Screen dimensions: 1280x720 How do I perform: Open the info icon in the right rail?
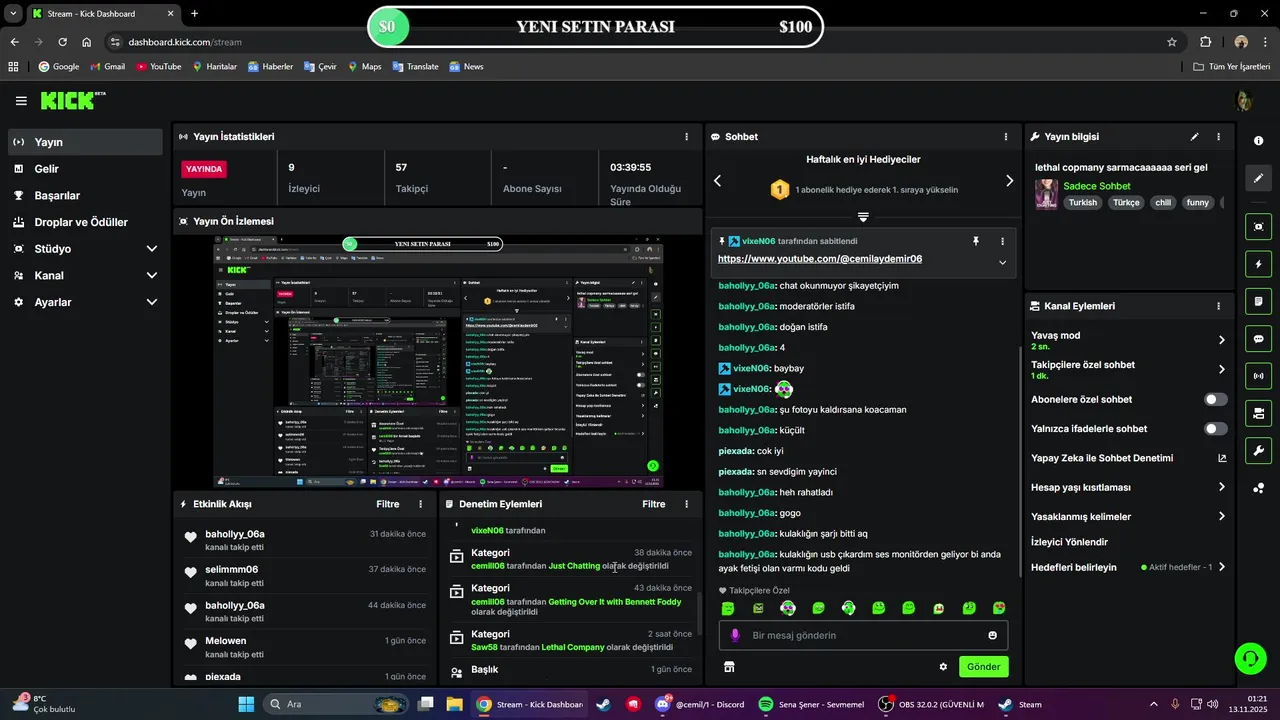coord(1258,141)
